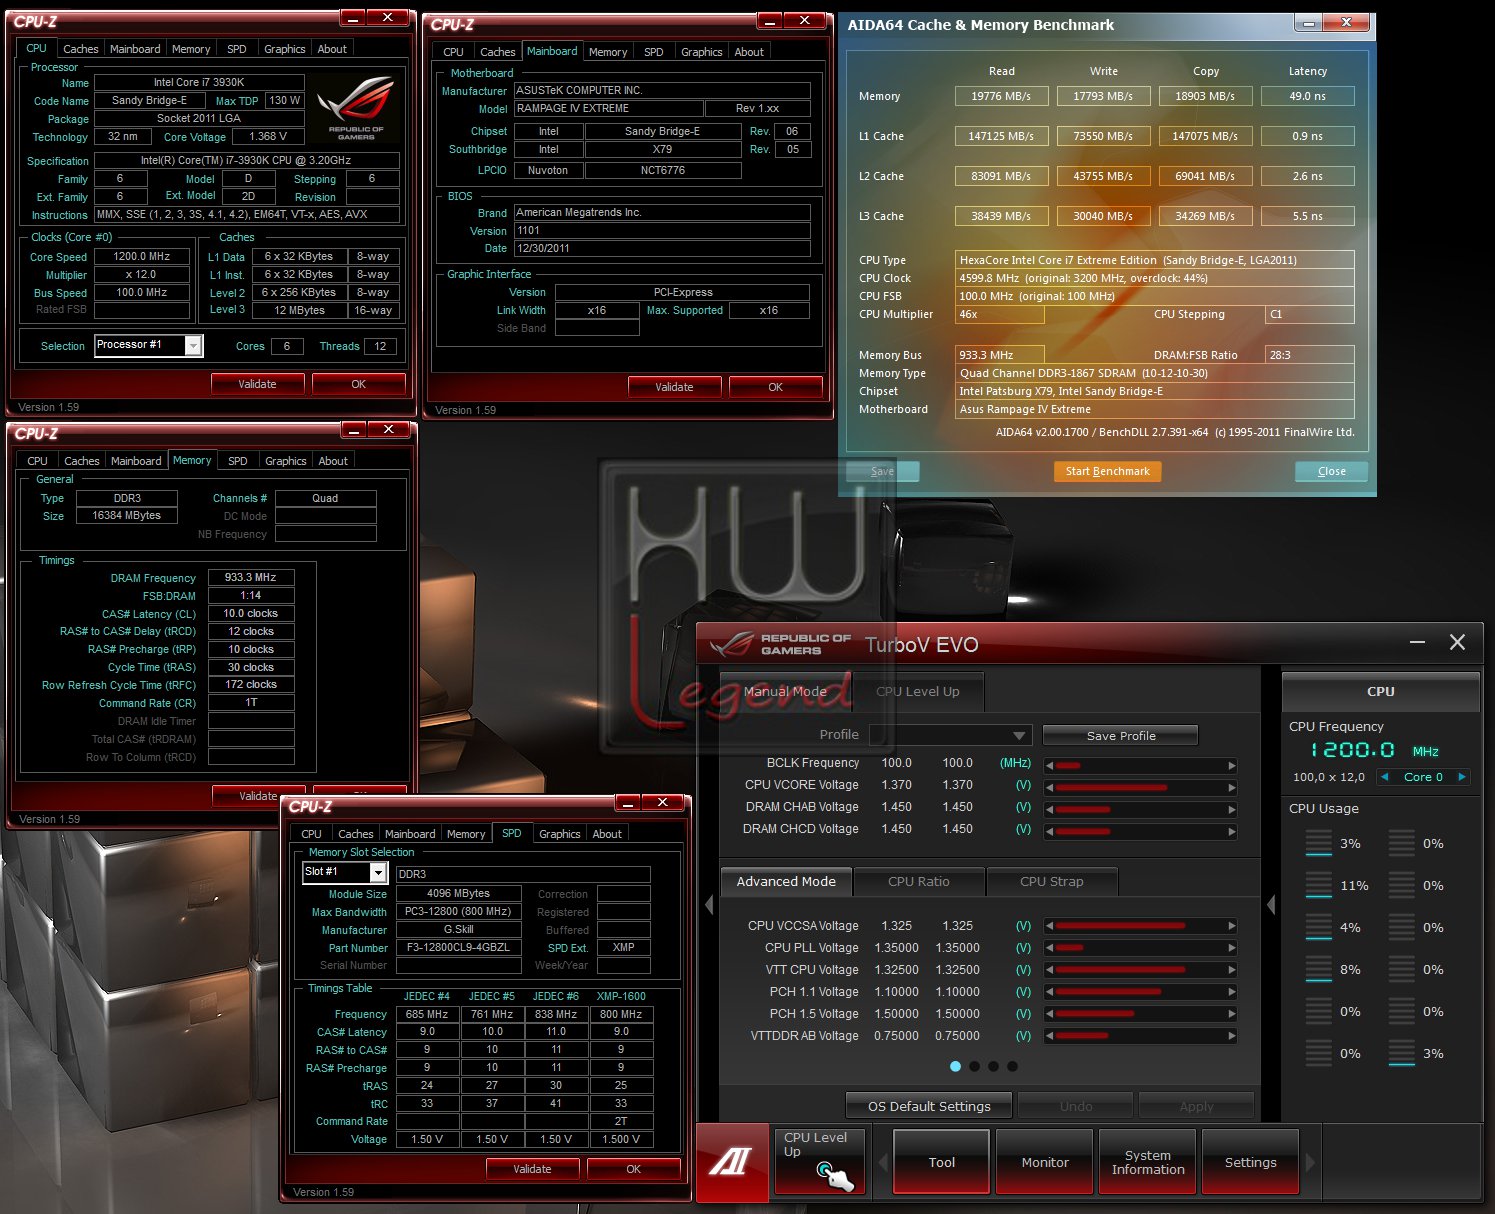The image size is (1495, 1214).
Task: Click the AI Suite logo in TurboV EVO
Action: 731,1161
